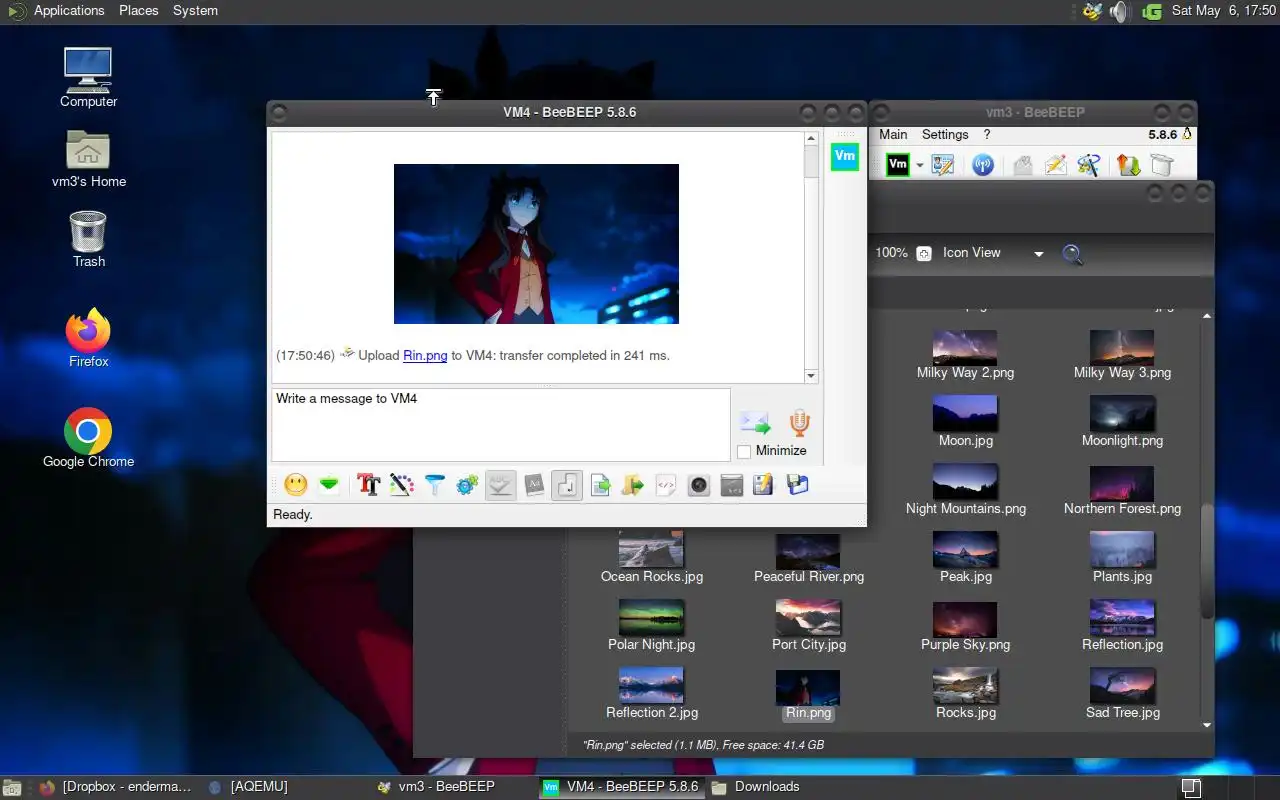Screen dimensions: 1280x800
Task: Compose a message with envelope pencil icon
Action: point(1055,165)
